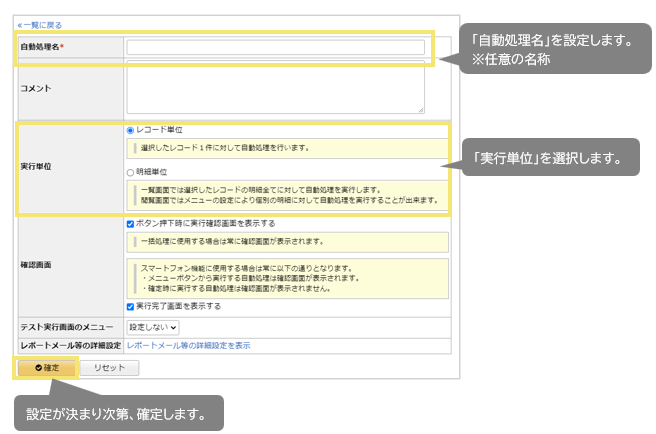Toggle ボタン押下時に実行確認画面を表示する checkbox
Screen dimensions: 656x434
pos(130,224)
